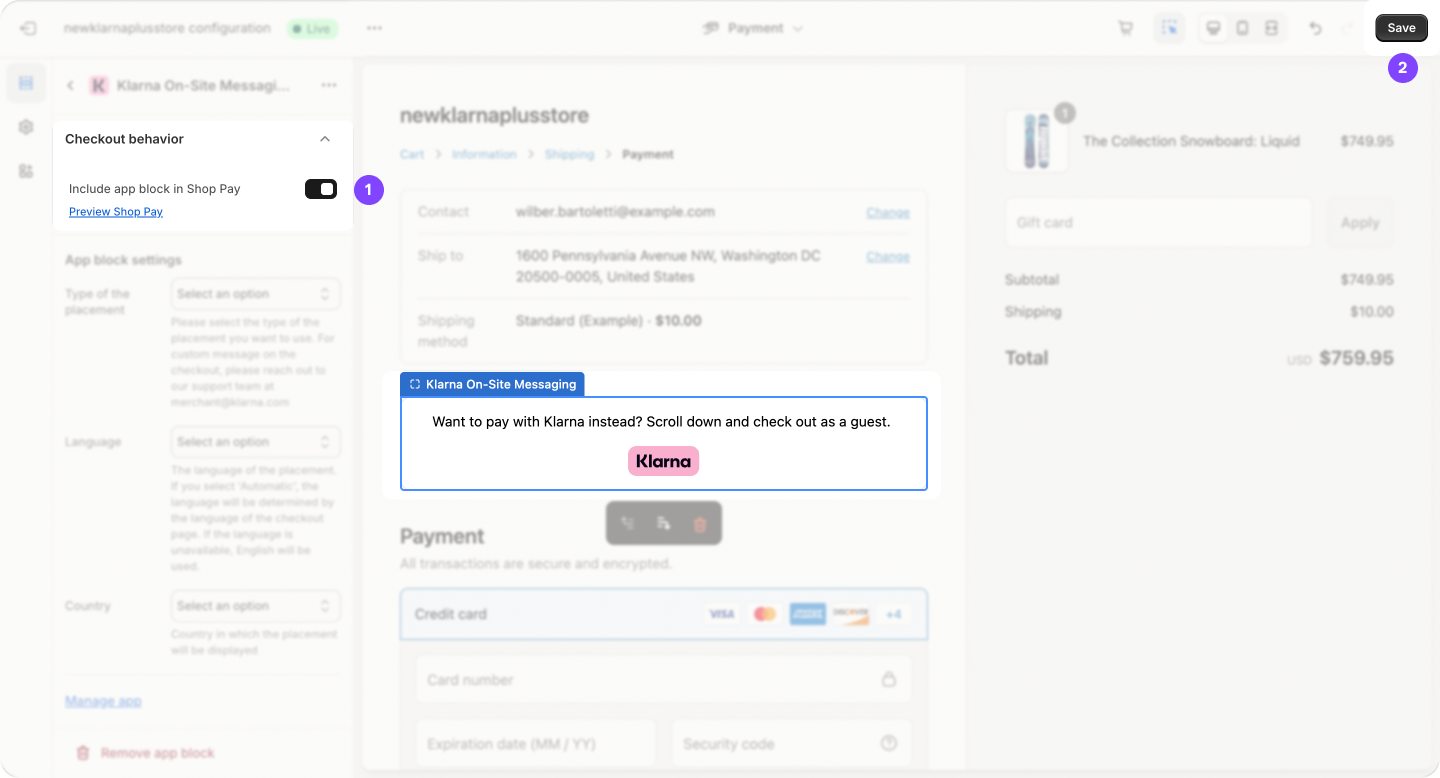Screen dimensions: 1440x778
Task: Open the three-dot menu beside Live badge
Action: click(374, 28)
